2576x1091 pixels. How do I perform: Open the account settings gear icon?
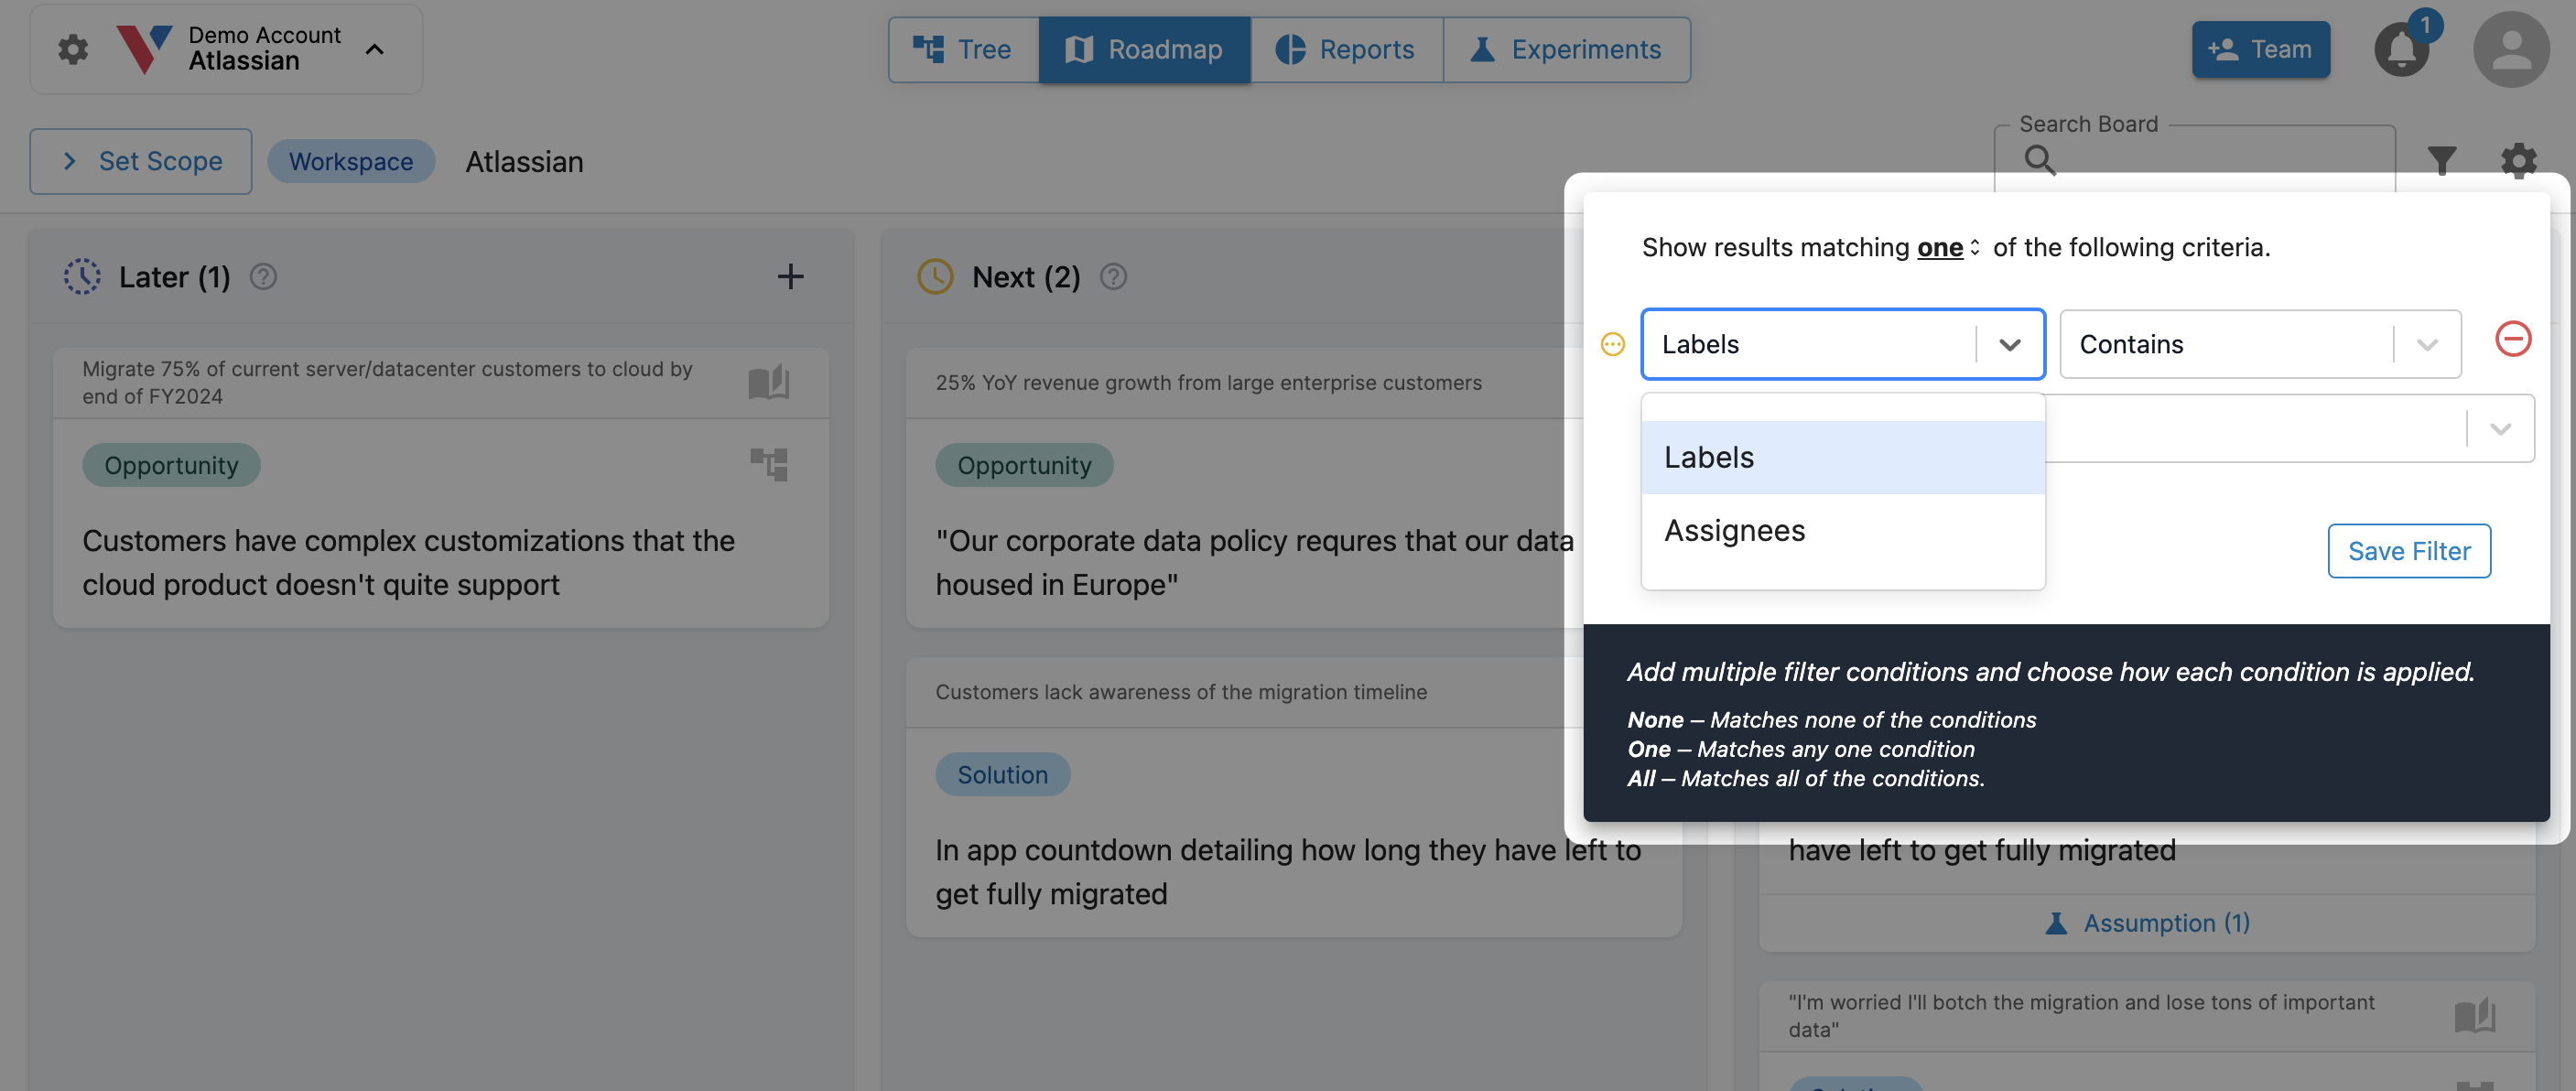point(72,49)
